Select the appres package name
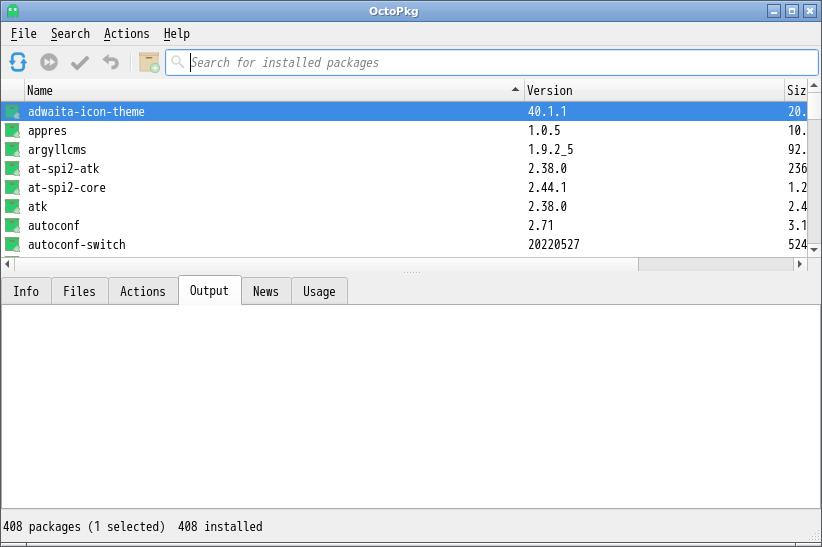The width and height of the screenshot is (822, 547). [47, 131]
